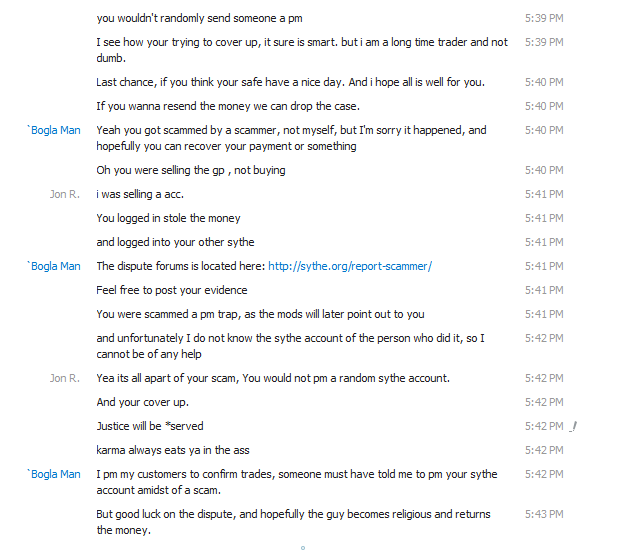The height and width of the screenshot is (551, 619).
Task: Click Bogla Man beside "I pm my customers"
Action: (55, 474)
